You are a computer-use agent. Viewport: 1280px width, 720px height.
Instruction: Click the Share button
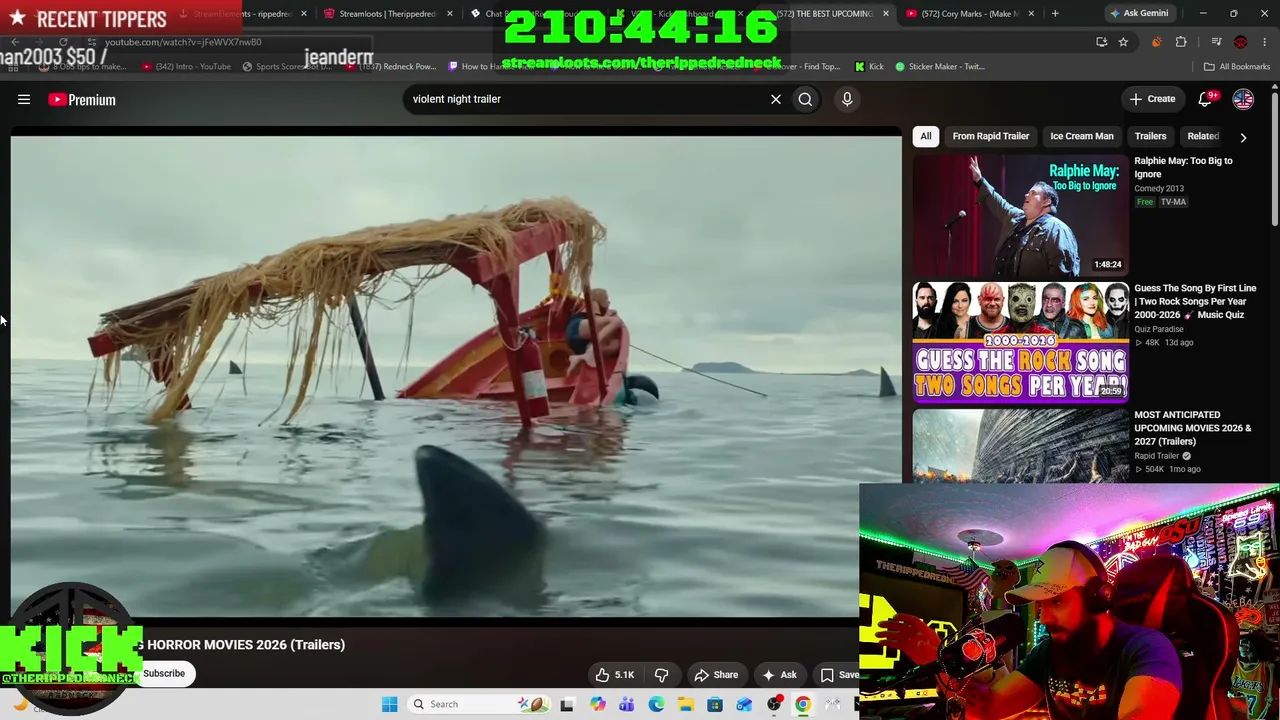pos(716,675)
